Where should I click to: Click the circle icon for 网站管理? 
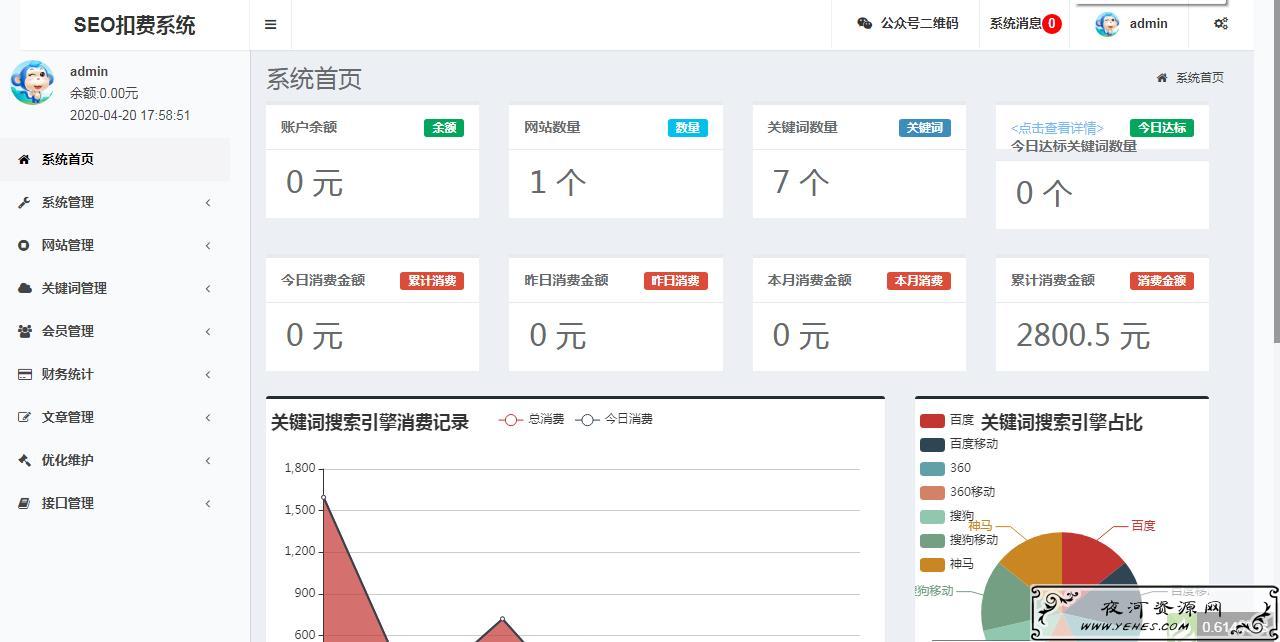[24, 245]
